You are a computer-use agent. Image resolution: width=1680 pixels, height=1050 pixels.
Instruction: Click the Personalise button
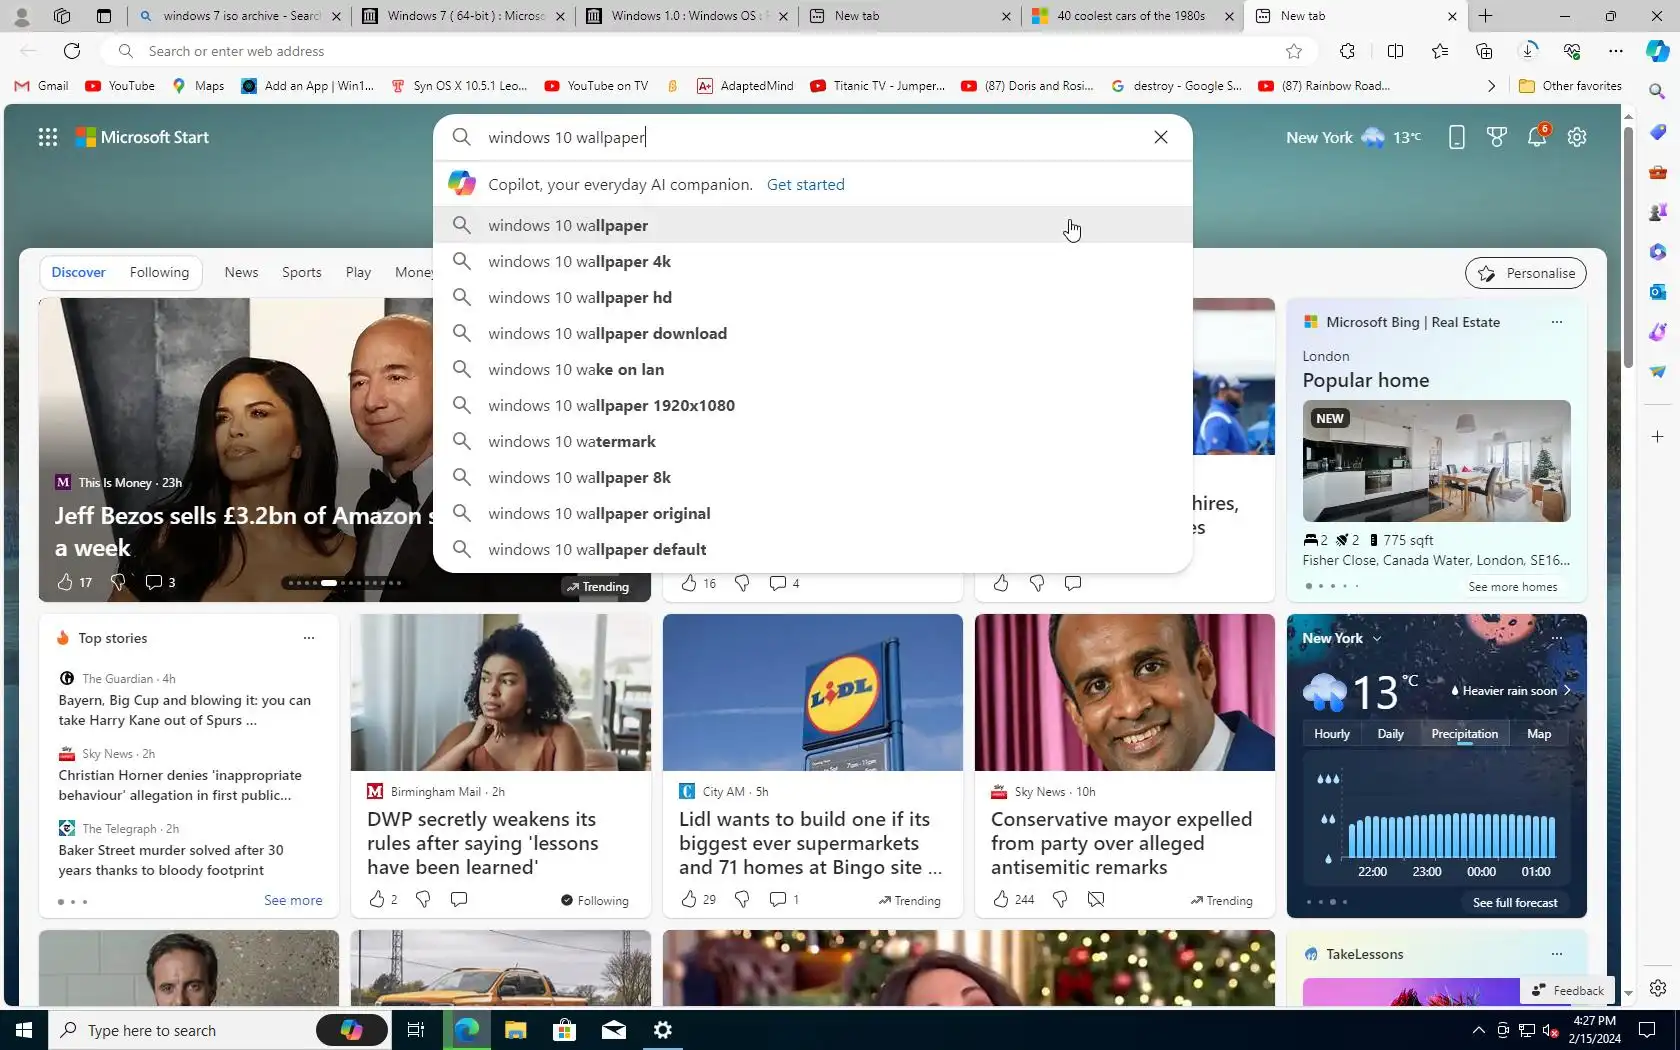[x=1526, y=273]
